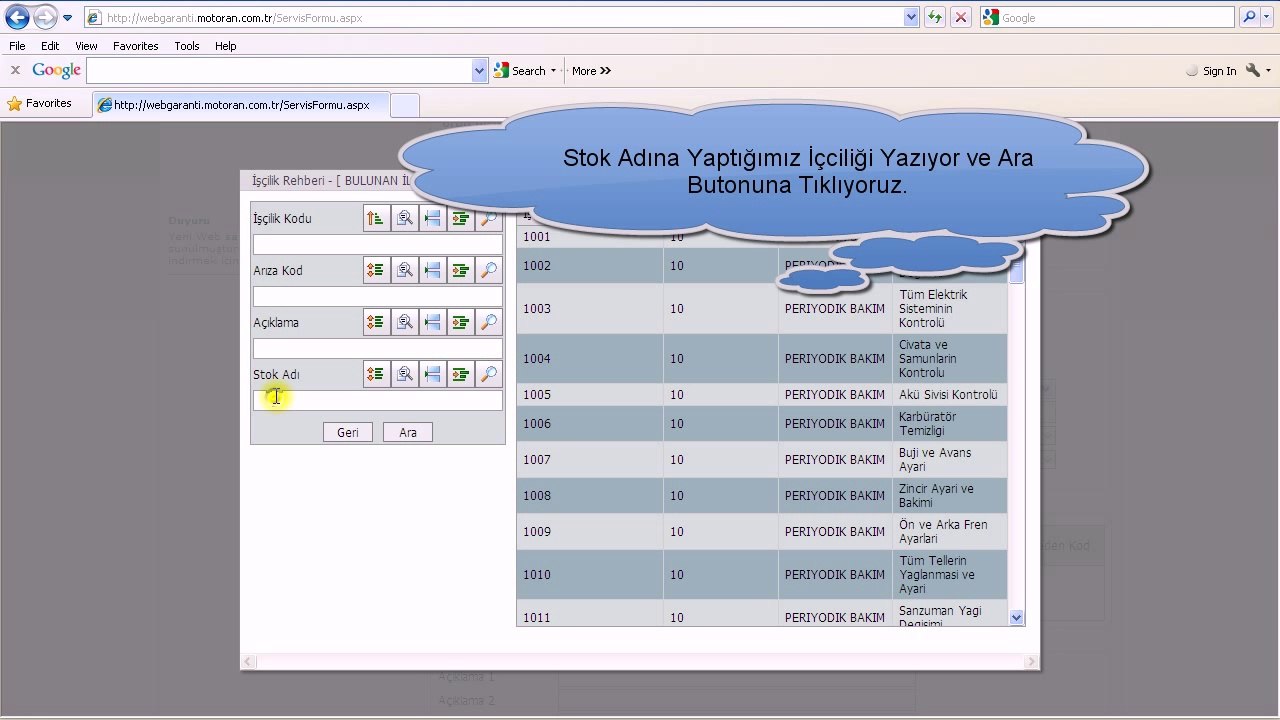Click the document-search icon in the Stok Adı row

[404, 374]
